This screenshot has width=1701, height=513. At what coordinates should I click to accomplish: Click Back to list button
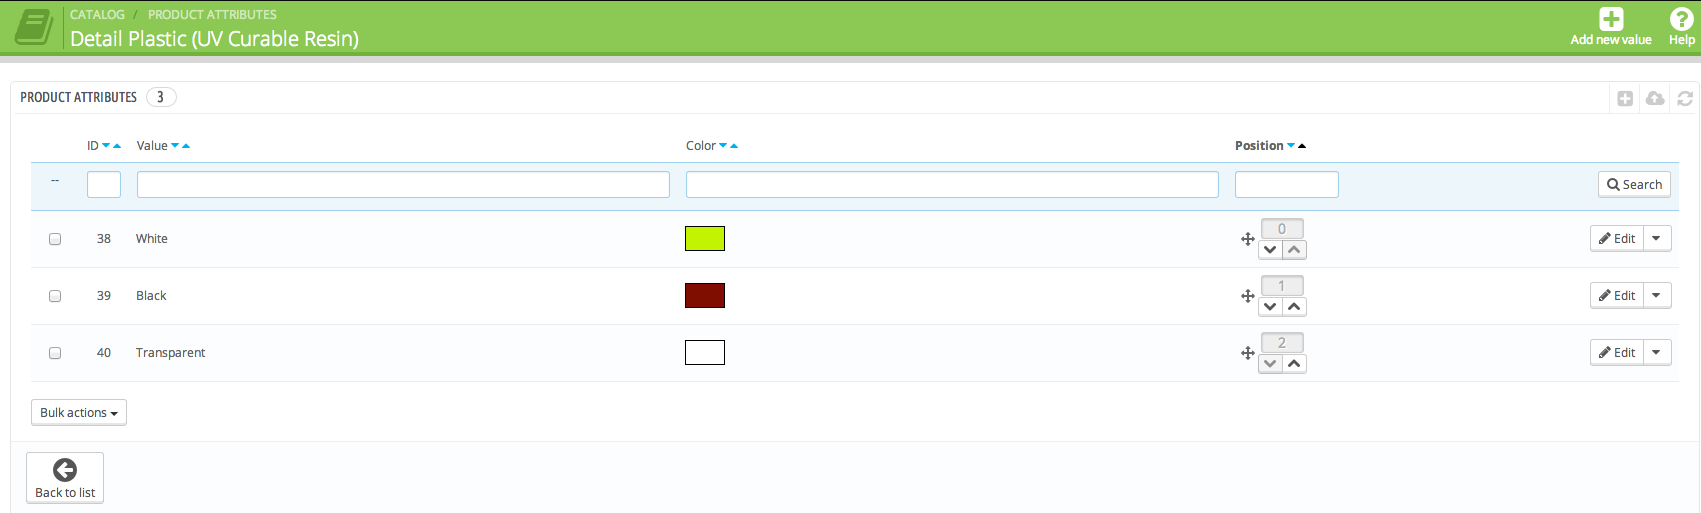[65, 478]
